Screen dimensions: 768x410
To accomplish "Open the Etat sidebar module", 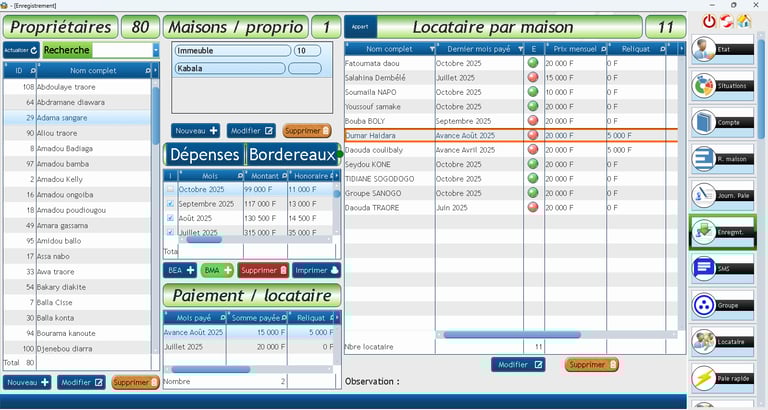I will [x=722, y=49].
